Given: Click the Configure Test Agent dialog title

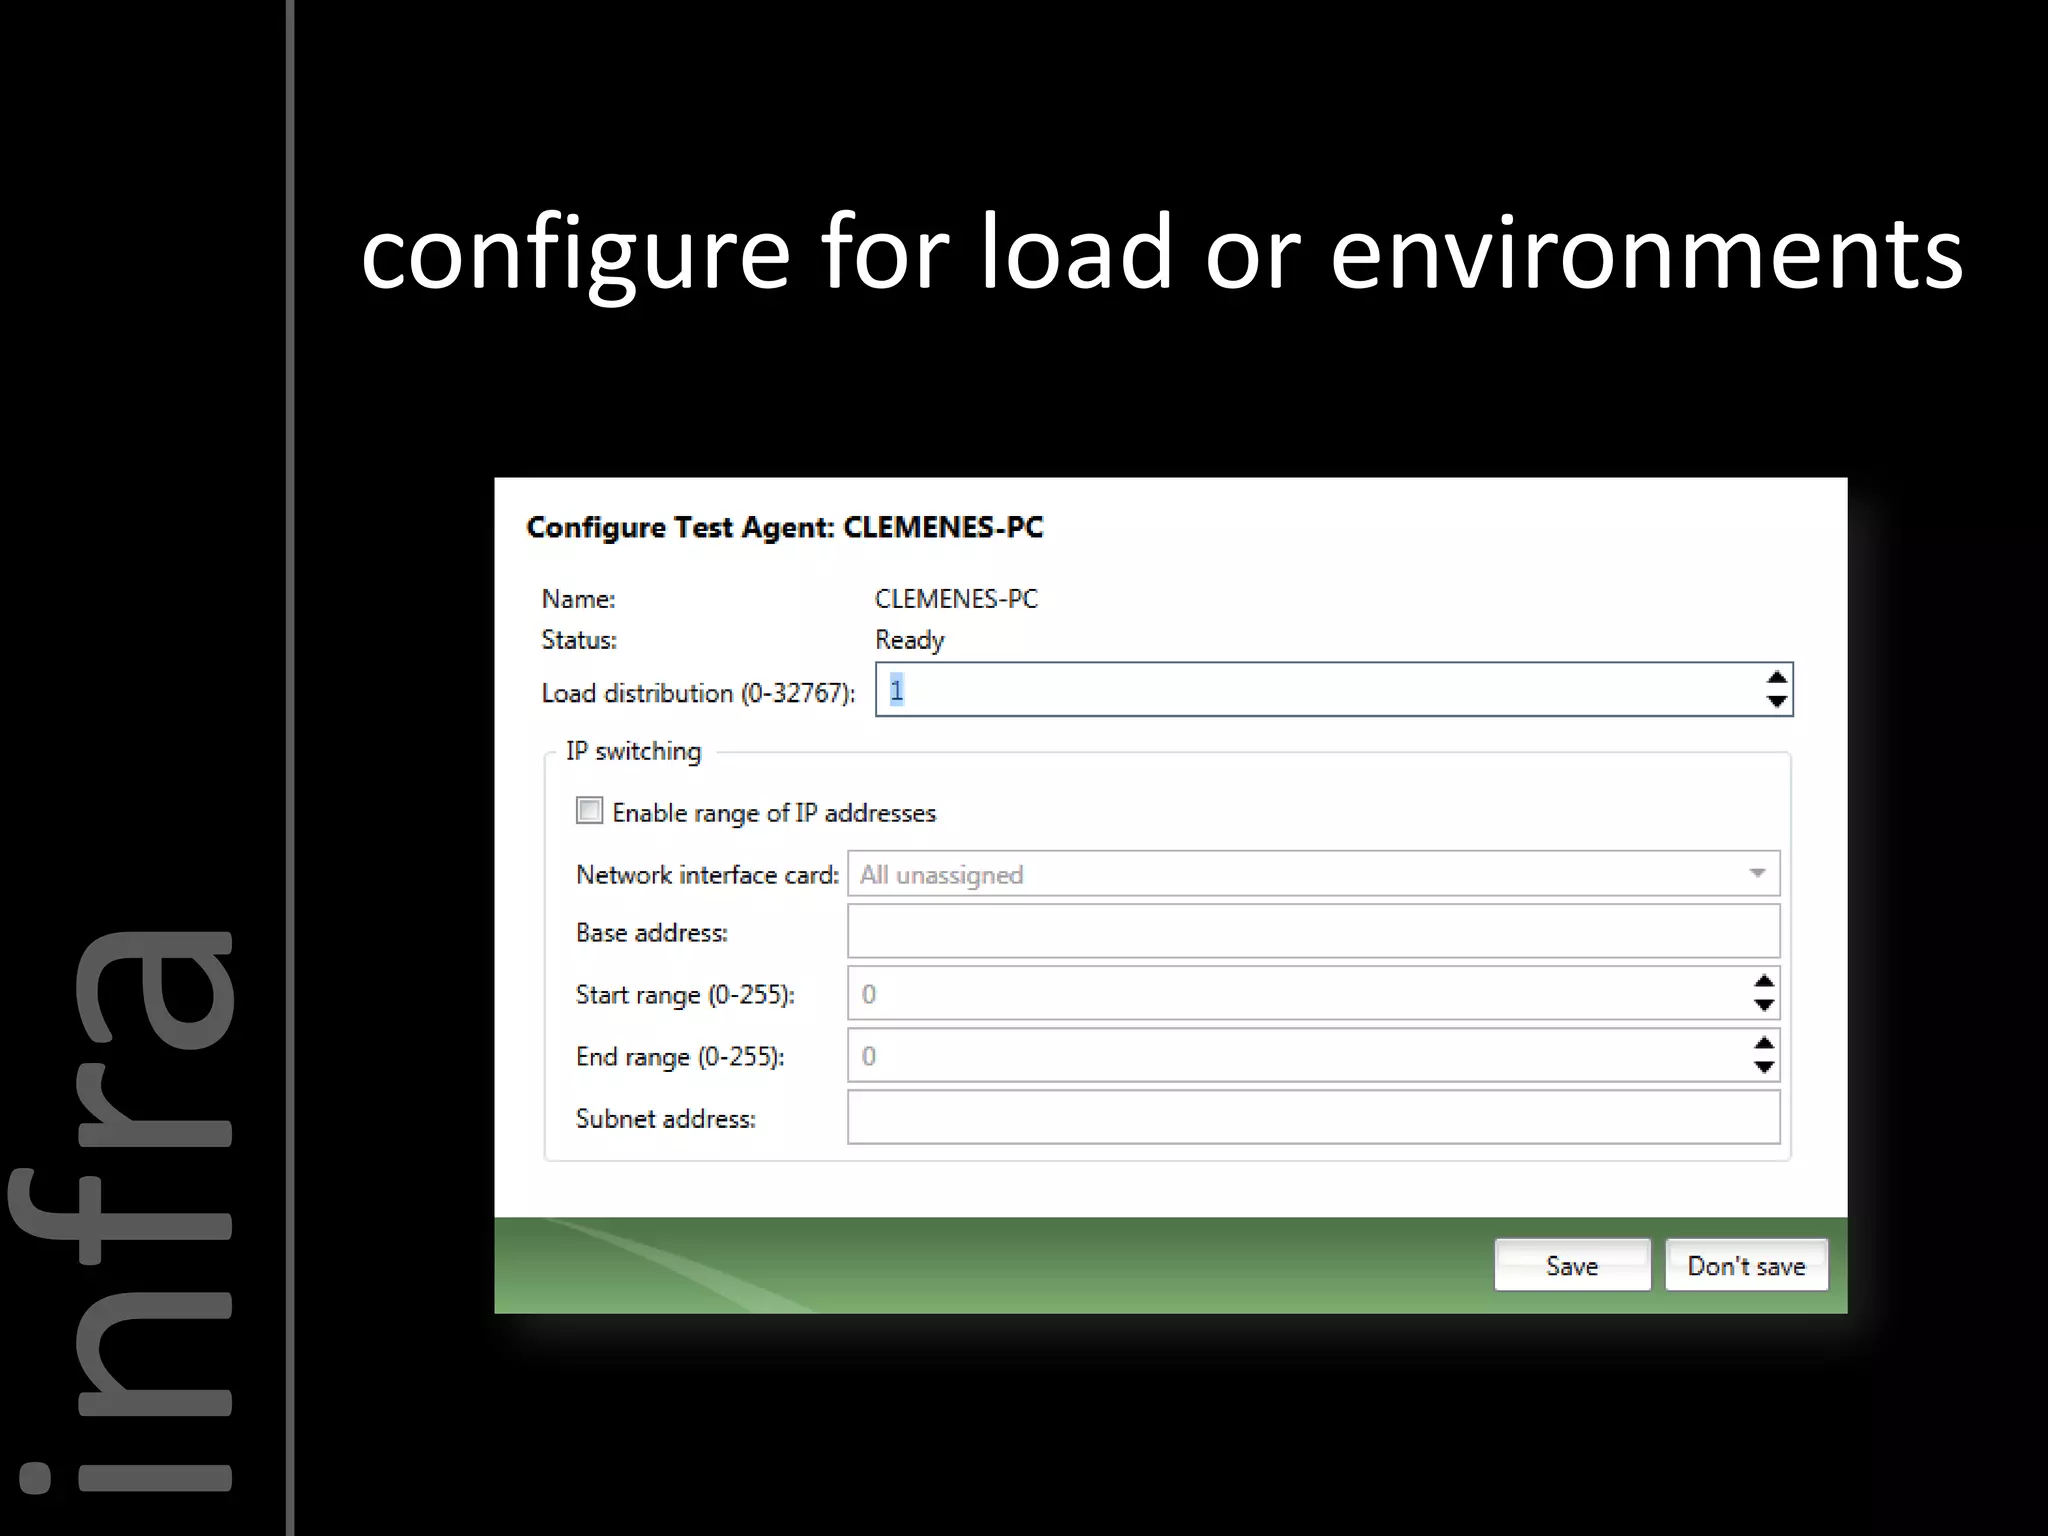Looking at the screenshot, I should tap(784, 527).
